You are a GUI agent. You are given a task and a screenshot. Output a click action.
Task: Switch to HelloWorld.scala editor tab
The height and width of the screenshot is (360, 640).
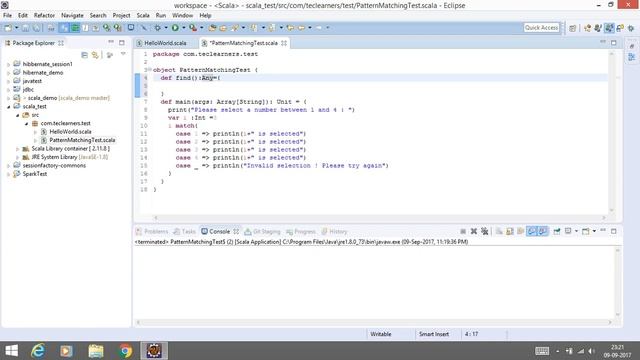pyautogui.click(x=165, y=43)
